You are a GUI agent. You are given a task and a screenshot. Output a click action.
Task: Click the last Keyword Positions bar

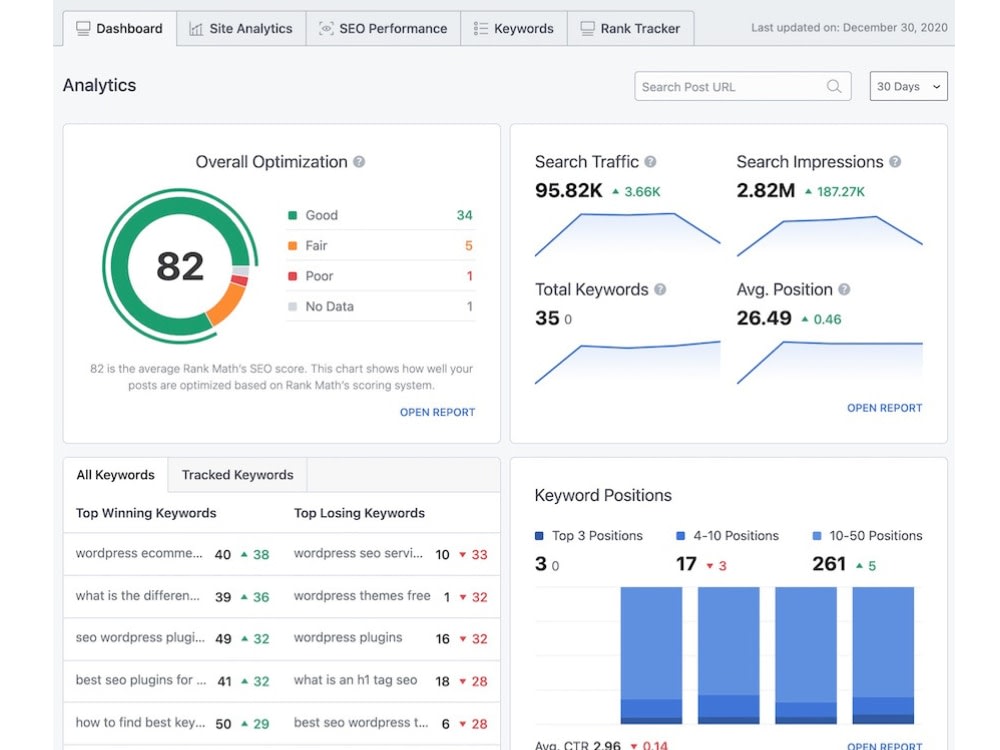(883, 656)
